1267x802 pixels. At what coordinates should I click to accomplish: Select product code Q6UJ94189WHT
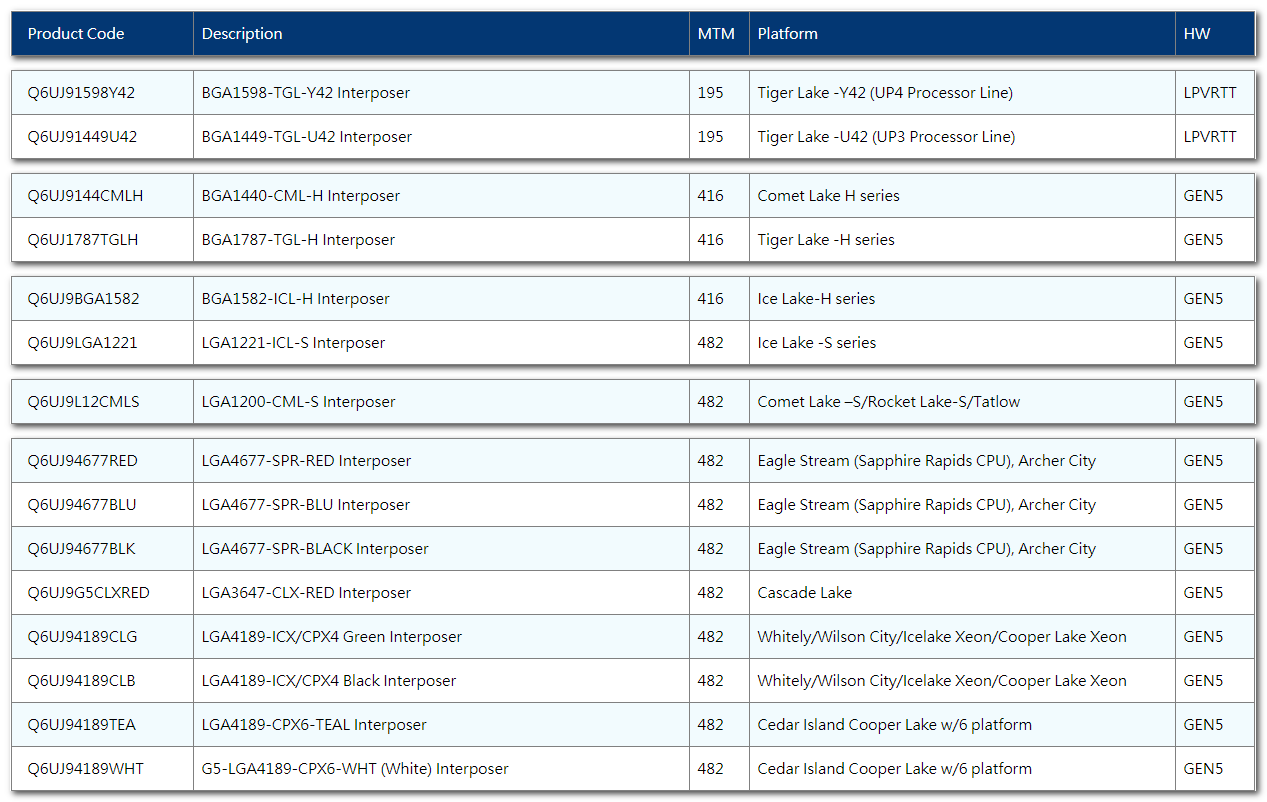pos(86,769)
